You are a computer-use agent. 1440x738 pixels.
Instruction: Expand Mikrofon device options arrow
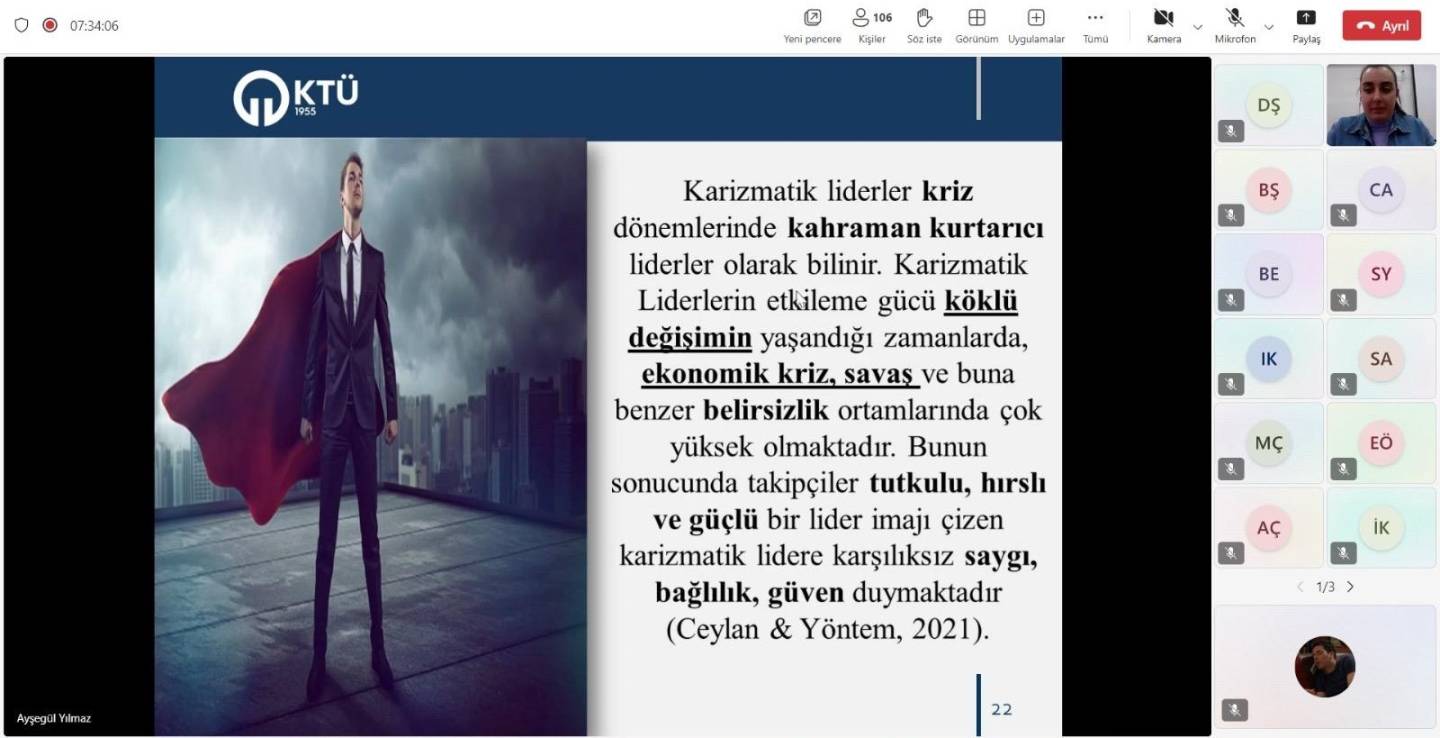click(x=1269, y=27)
